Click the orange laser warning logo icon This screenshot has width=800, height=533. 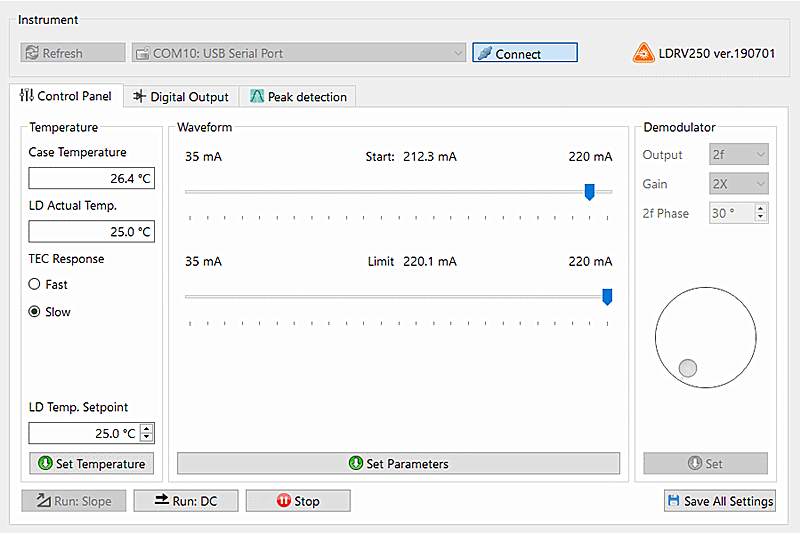[x=643, y=53]
